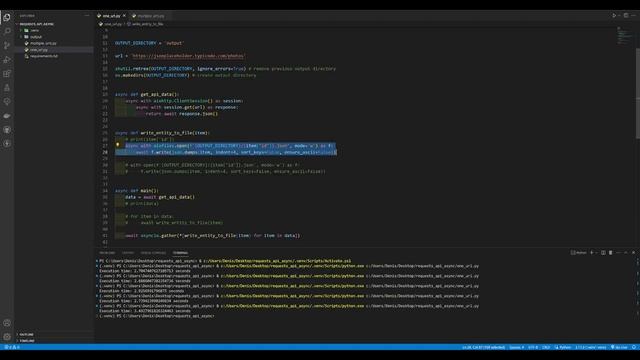The image size is (640, 360).
Task: Split the editor to the right
Action: tap(626, 16)
